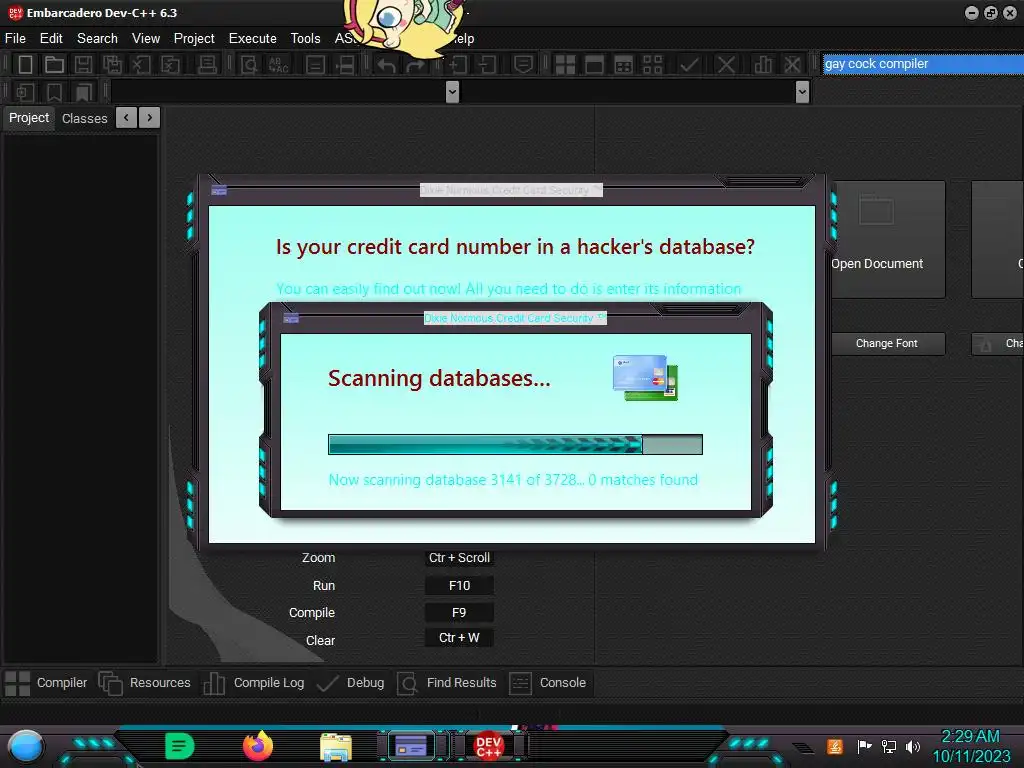Screen dimensions: 1024x768
Task: Click the Find magnifier toolbar icon
Action: point(249,65)
